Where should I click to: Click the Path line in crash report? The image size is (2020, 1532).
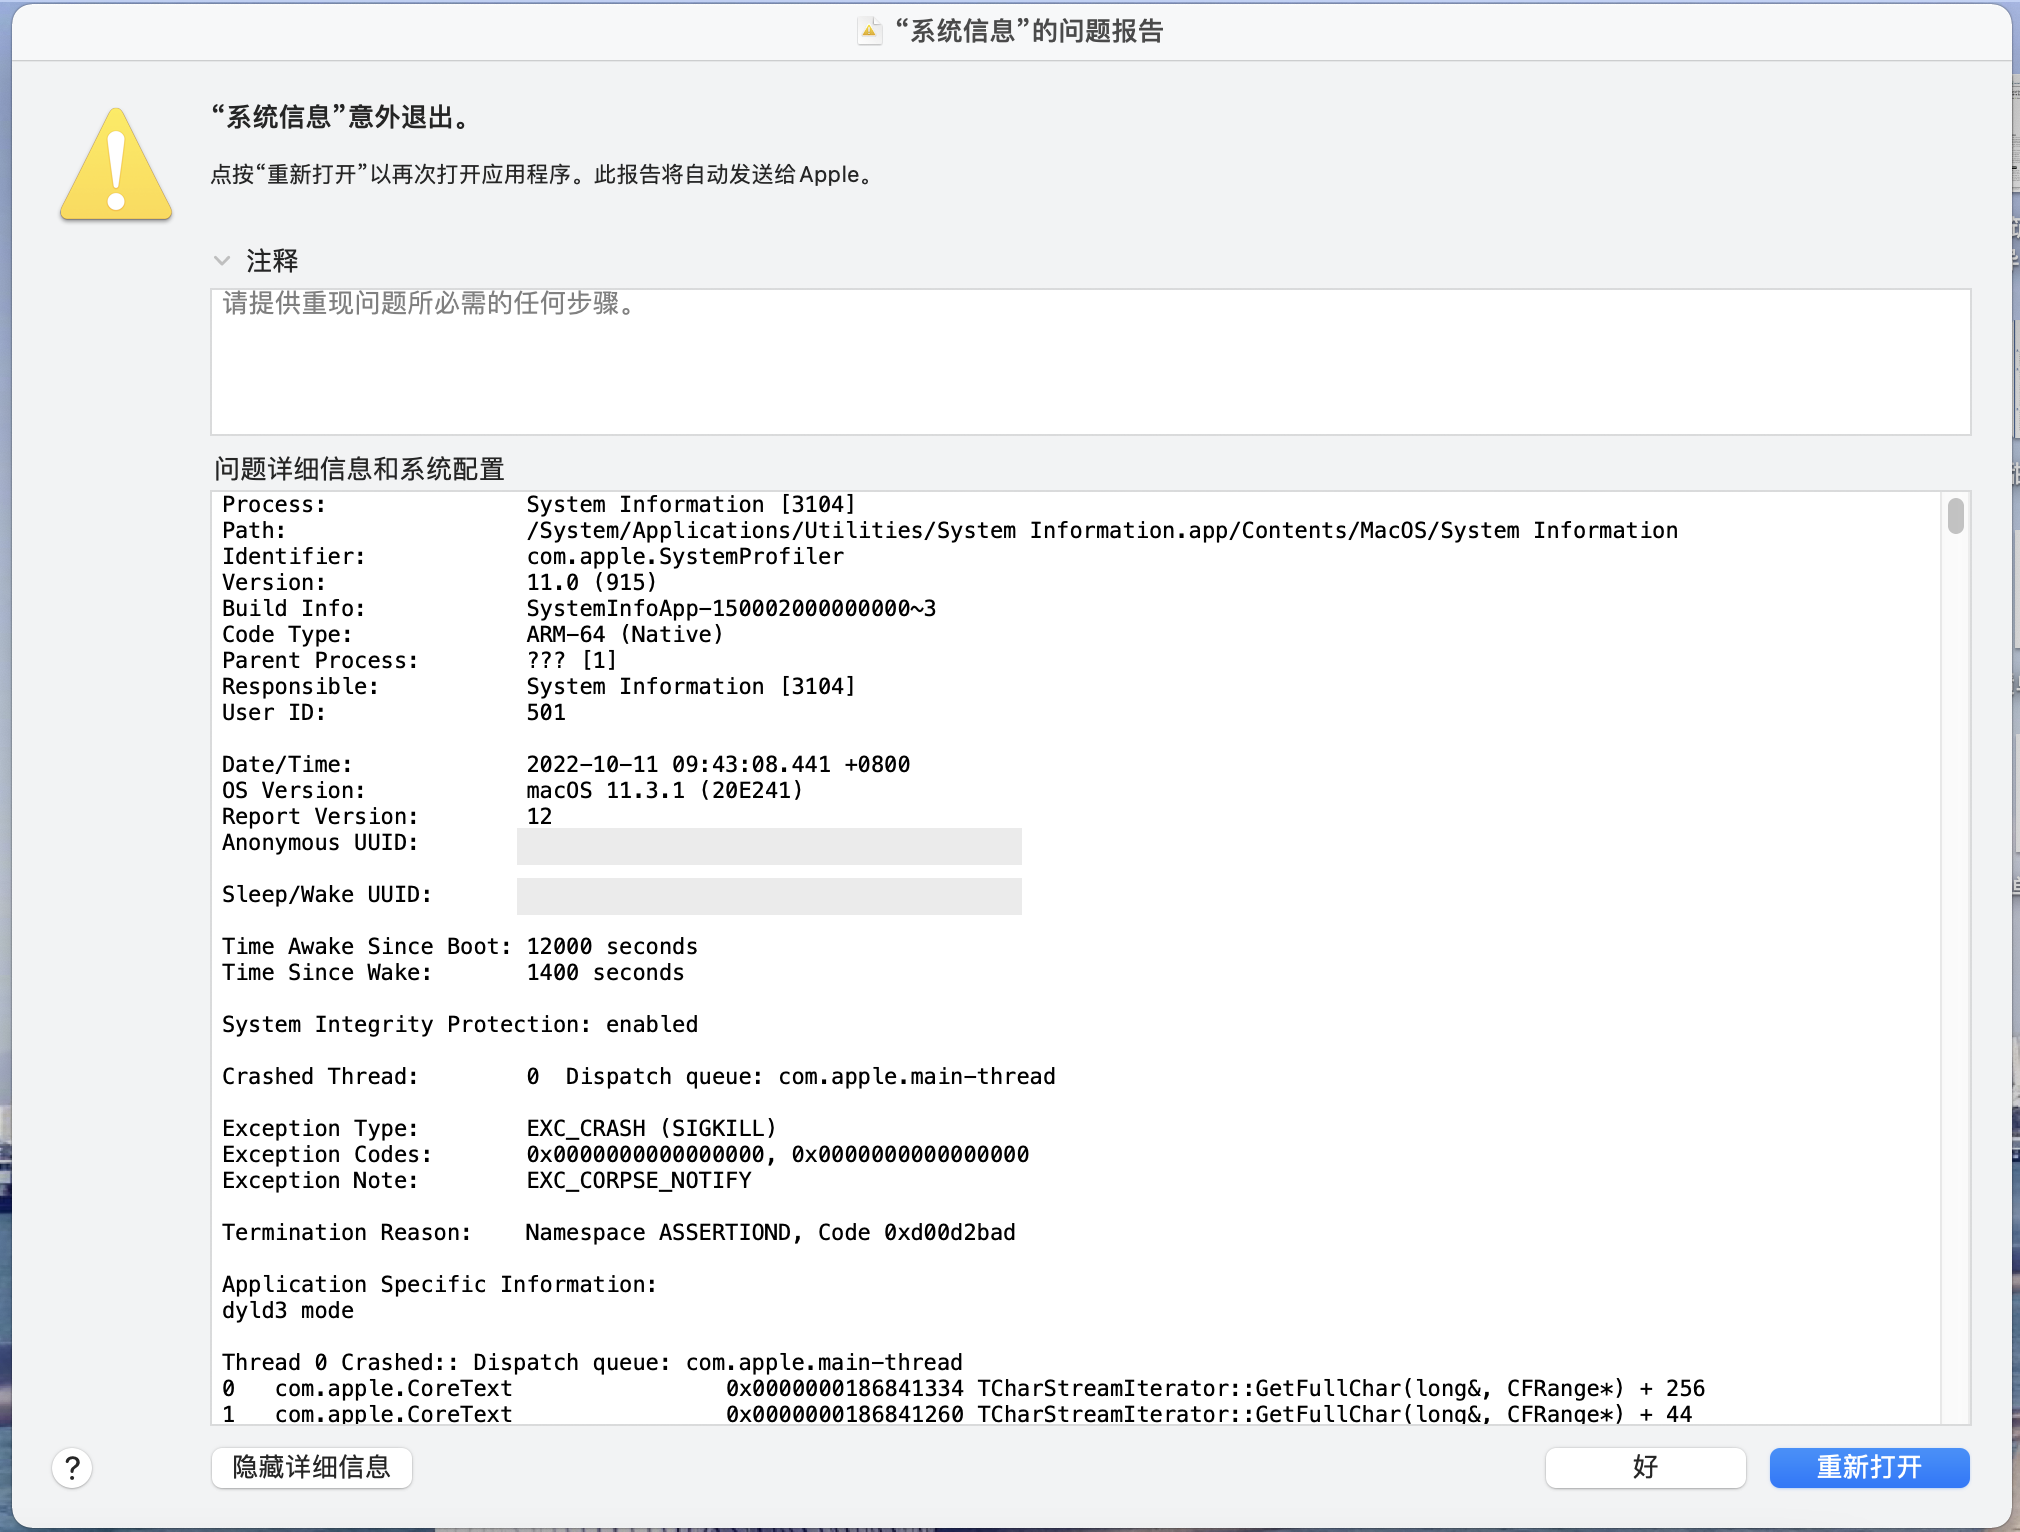click(x=1101, y=530)
